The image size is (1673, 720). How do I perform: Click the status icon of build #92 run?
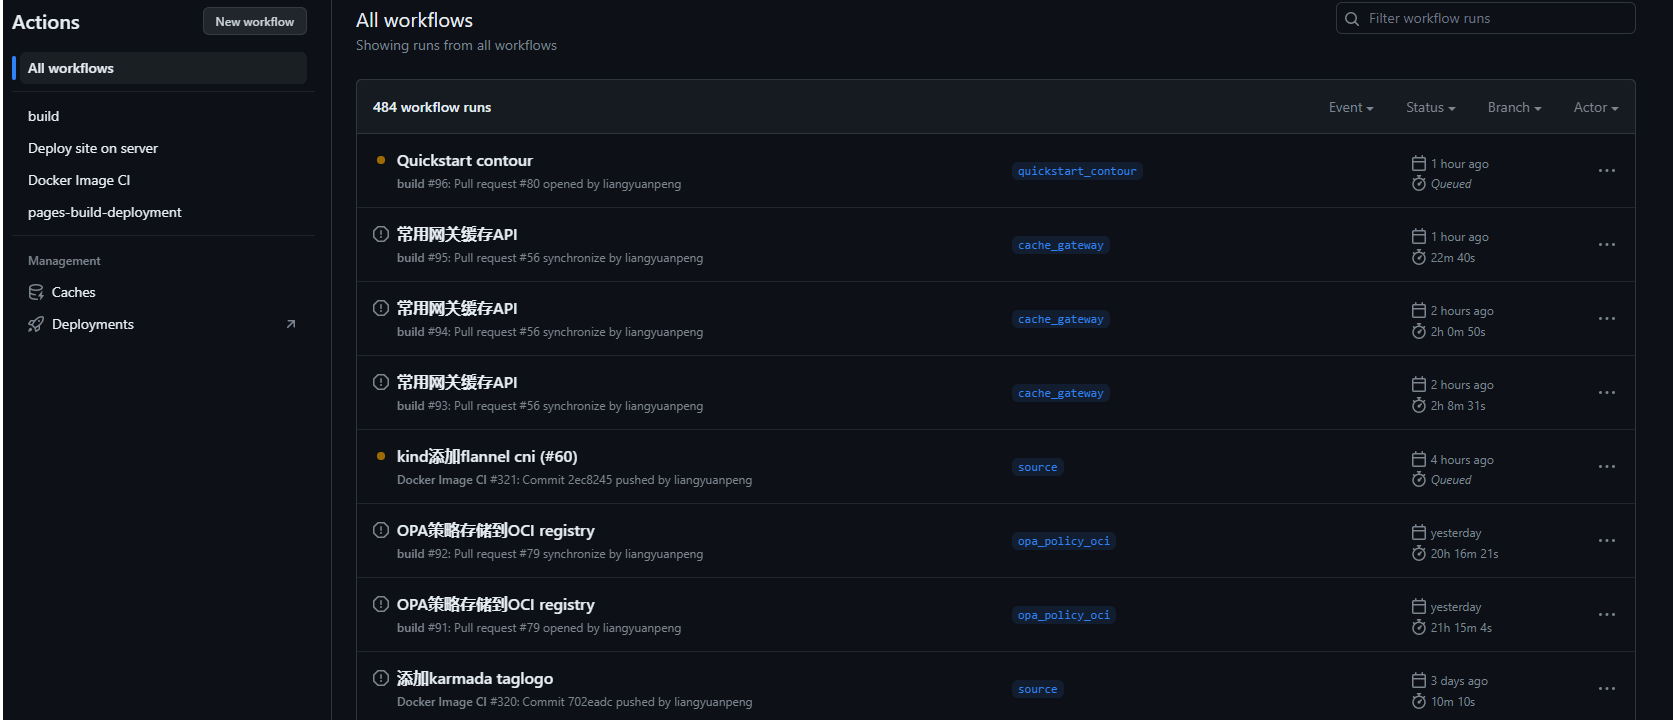(x=381, y=530)
